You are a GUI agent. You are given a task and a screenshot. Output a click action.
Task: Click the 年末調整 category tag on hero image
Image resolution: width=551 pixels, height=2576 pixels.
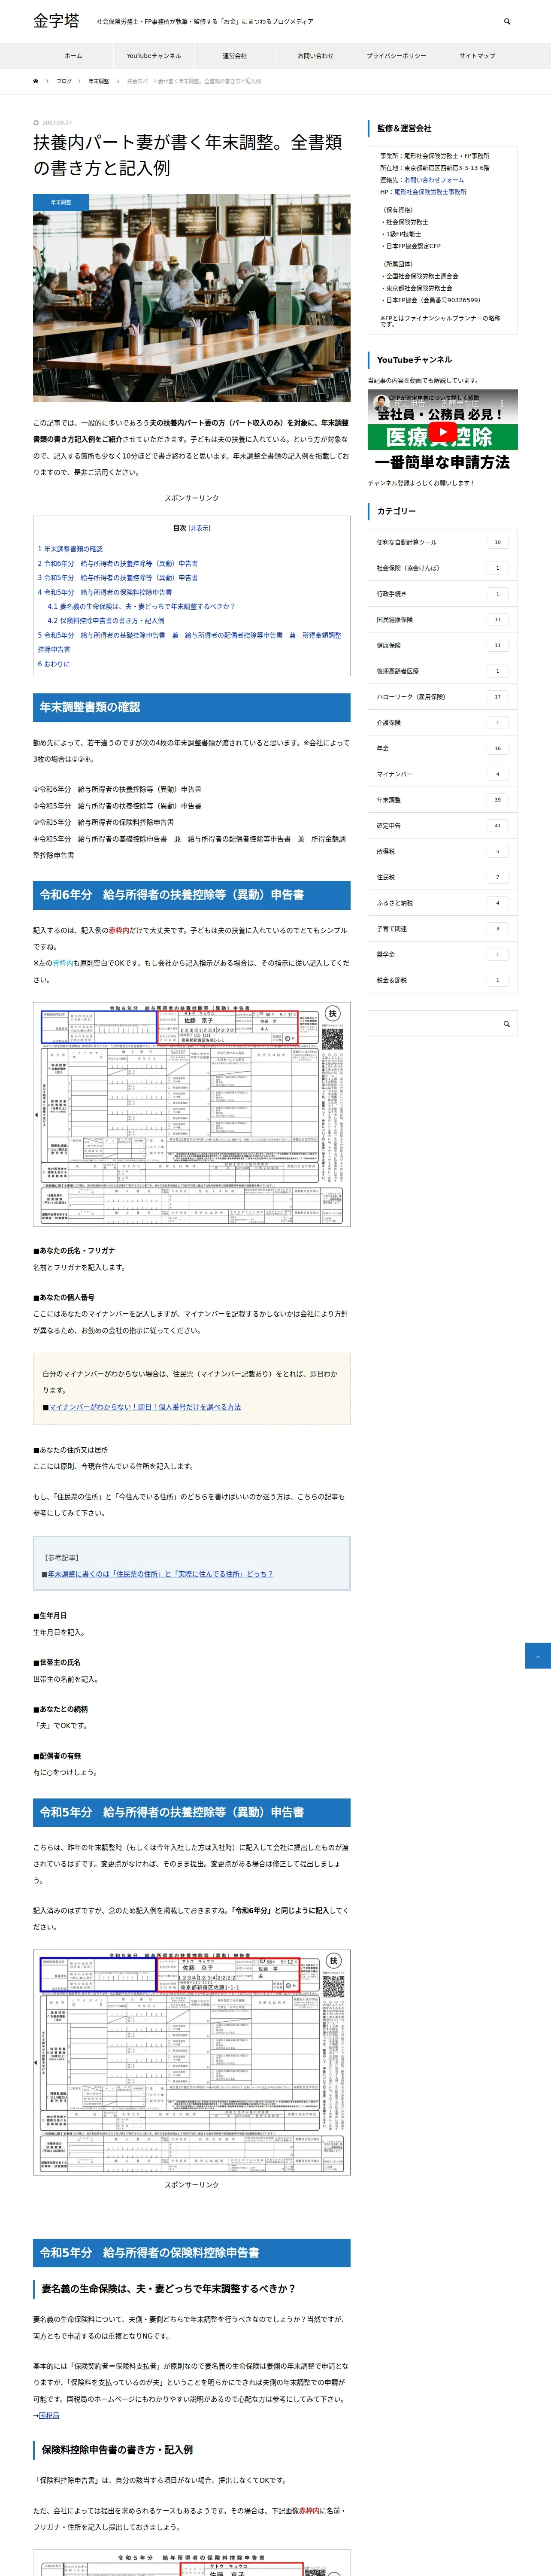[61, 202]
